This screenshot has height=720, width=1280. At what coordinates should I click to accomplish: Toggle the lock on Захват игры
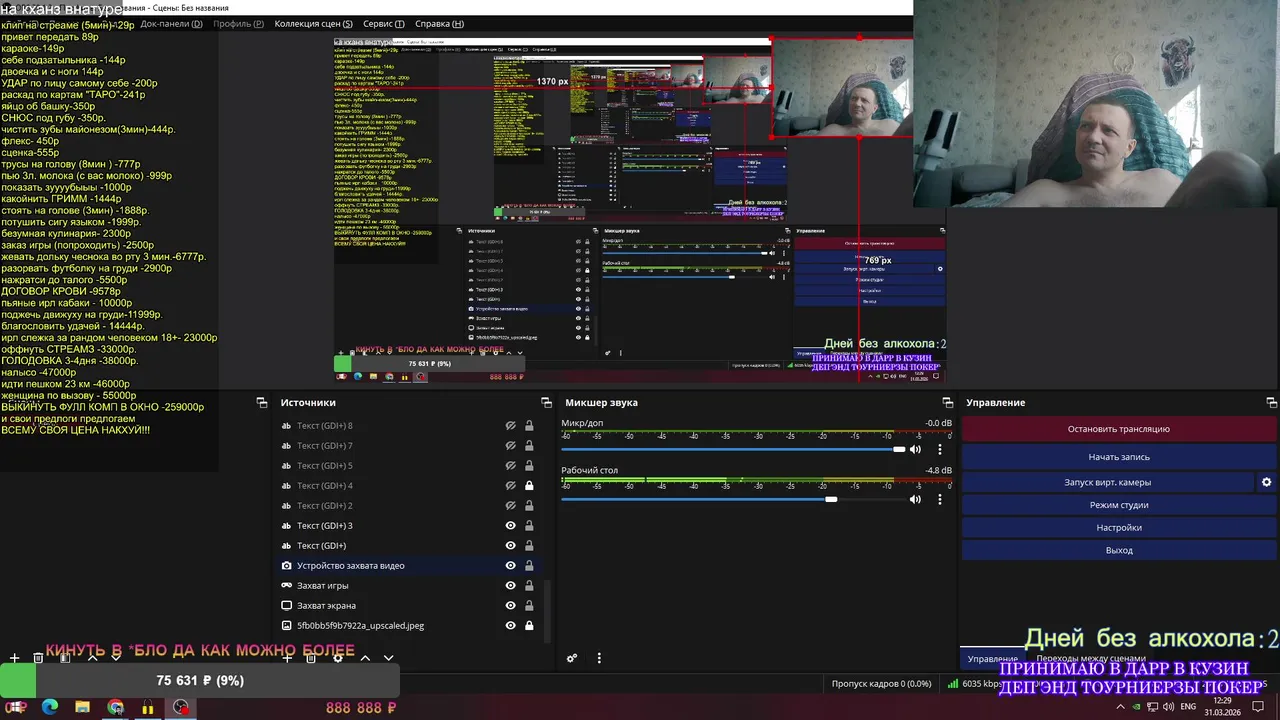(529, 586)
